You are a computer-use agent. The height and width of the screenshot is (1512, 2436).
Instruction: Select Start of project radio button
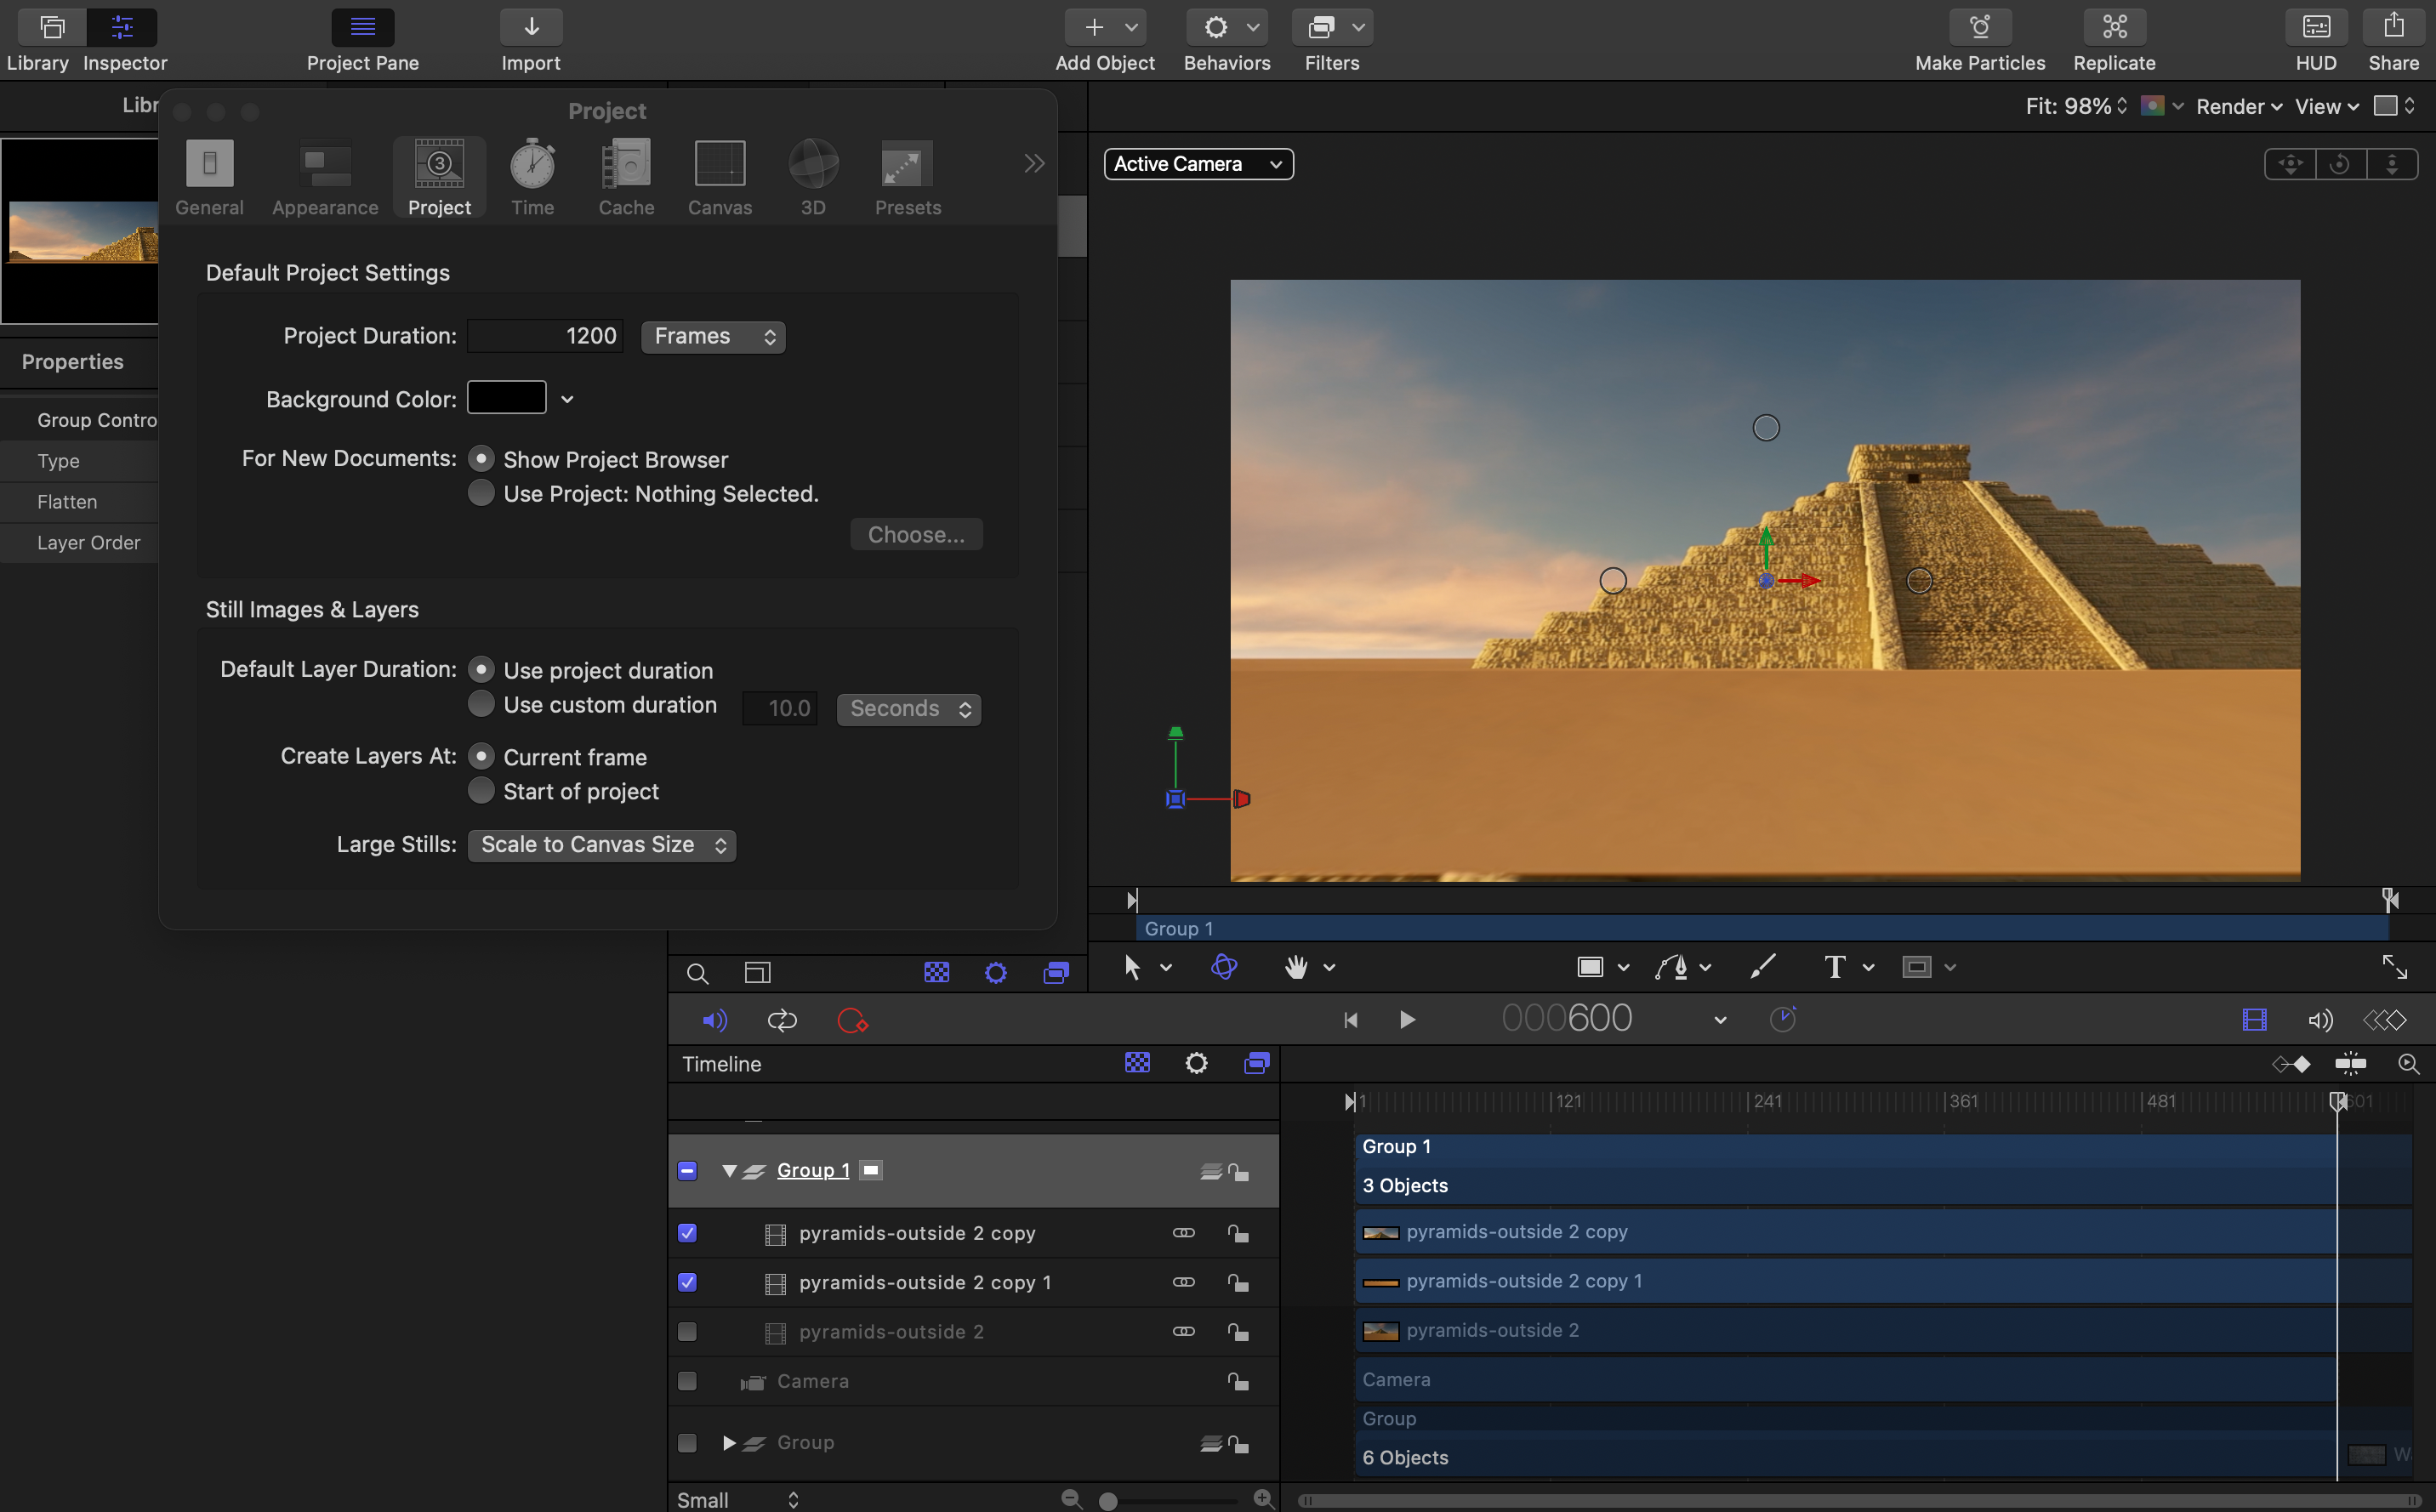[x=481, y=791]
